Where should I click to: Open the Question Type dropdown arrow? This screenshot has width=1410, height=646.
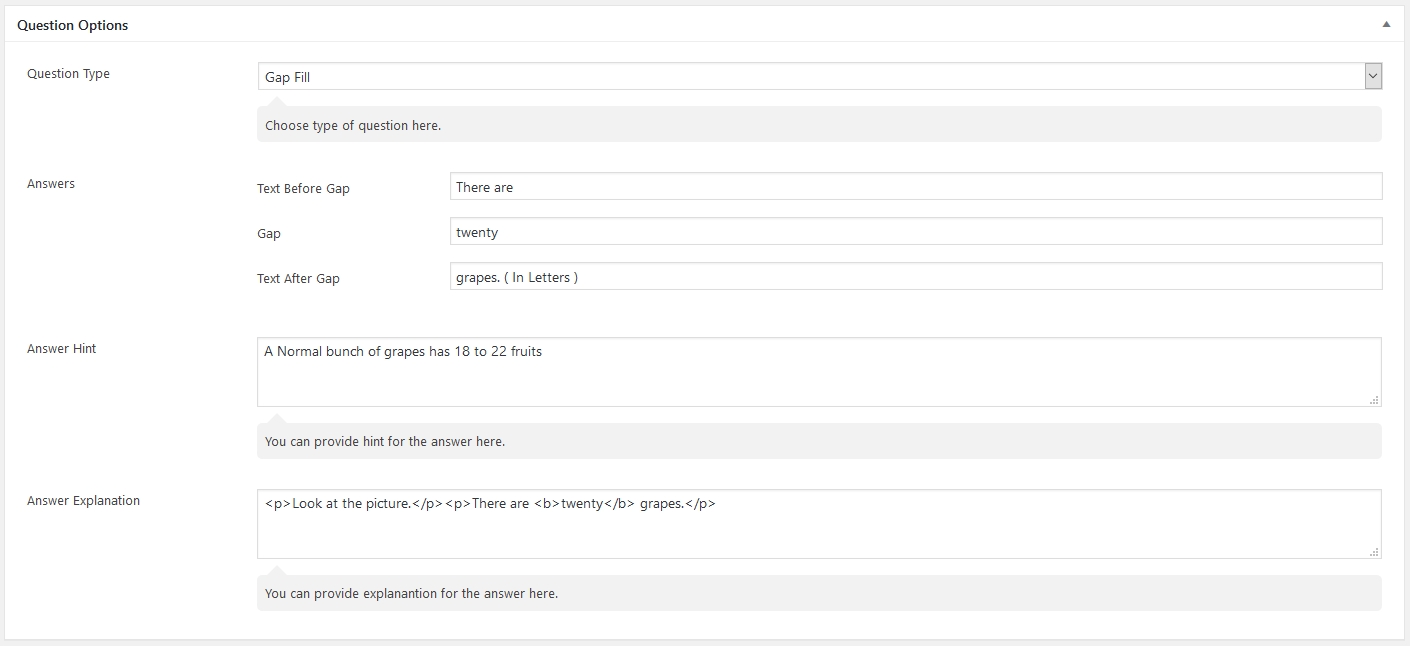(x=1373, y=76)
